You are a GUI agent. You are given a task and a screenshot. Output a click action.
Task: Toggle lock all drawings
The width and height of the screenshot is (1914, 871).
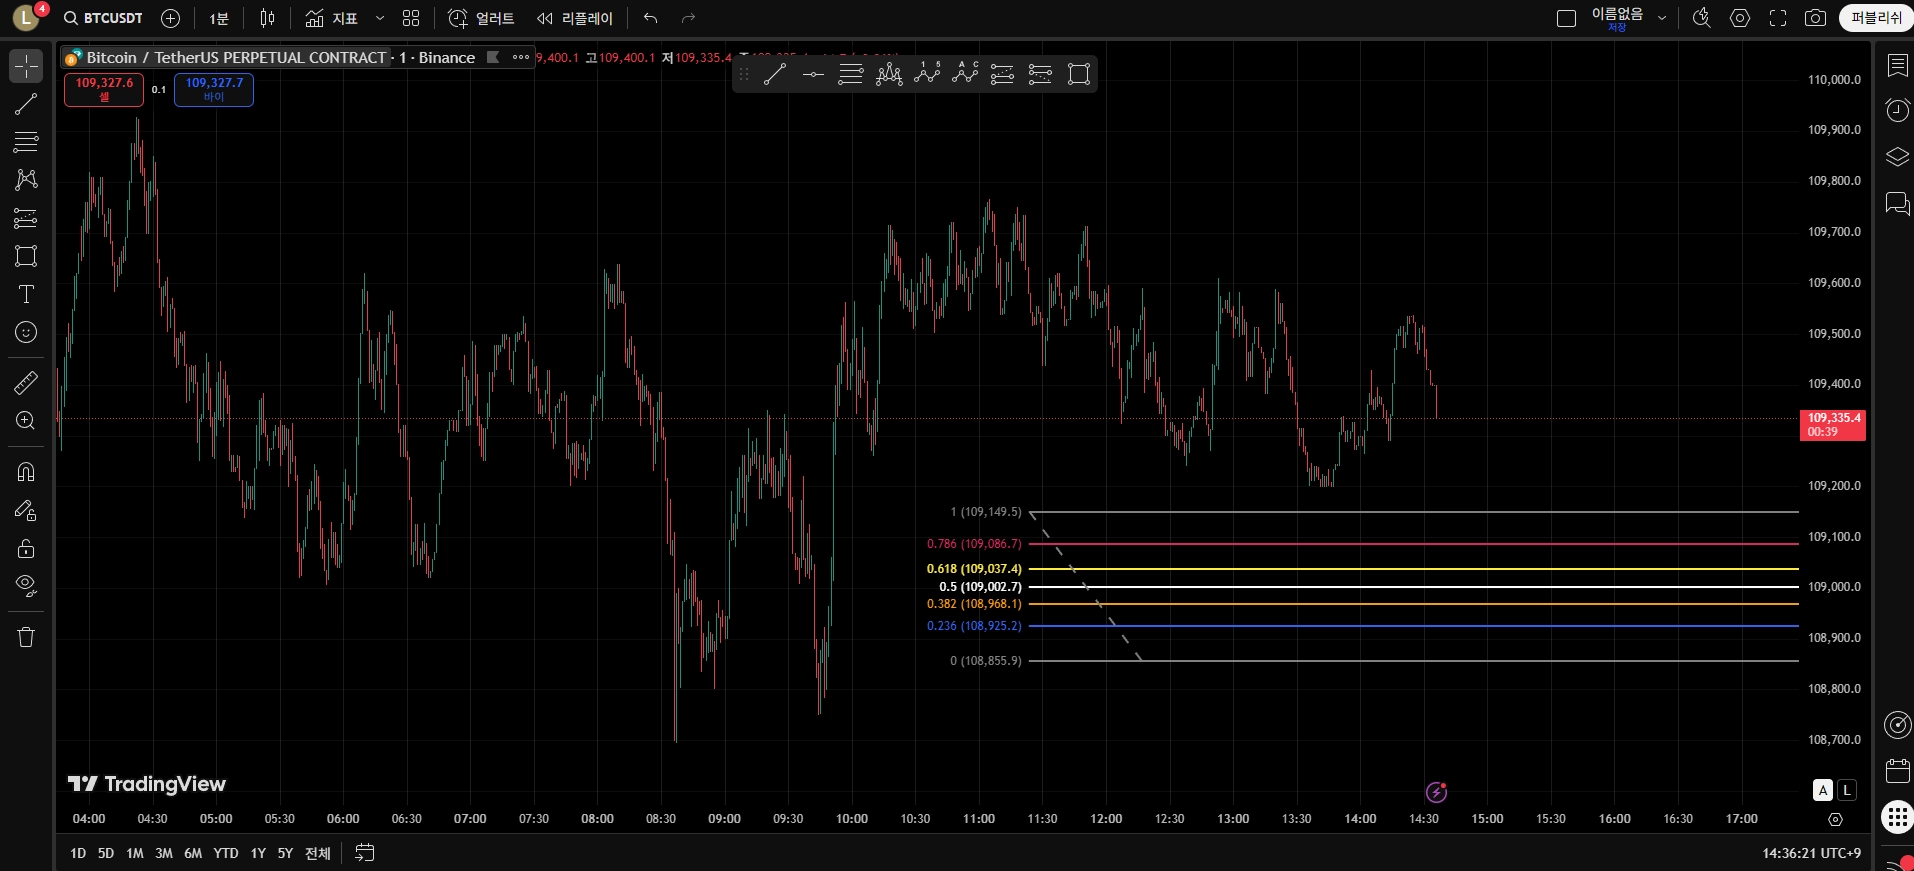[x=26, y=548]
